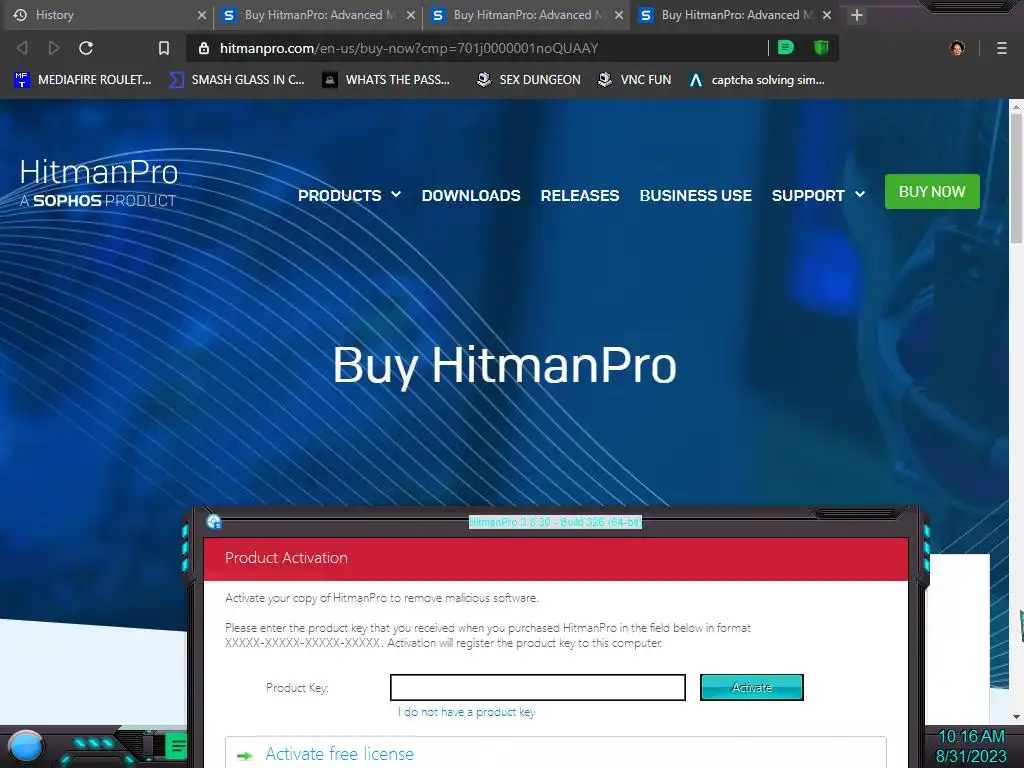Viewport: 1024px width, 768px height.
Task: Click the green taskbar app icon
Action: coord(176,746)
